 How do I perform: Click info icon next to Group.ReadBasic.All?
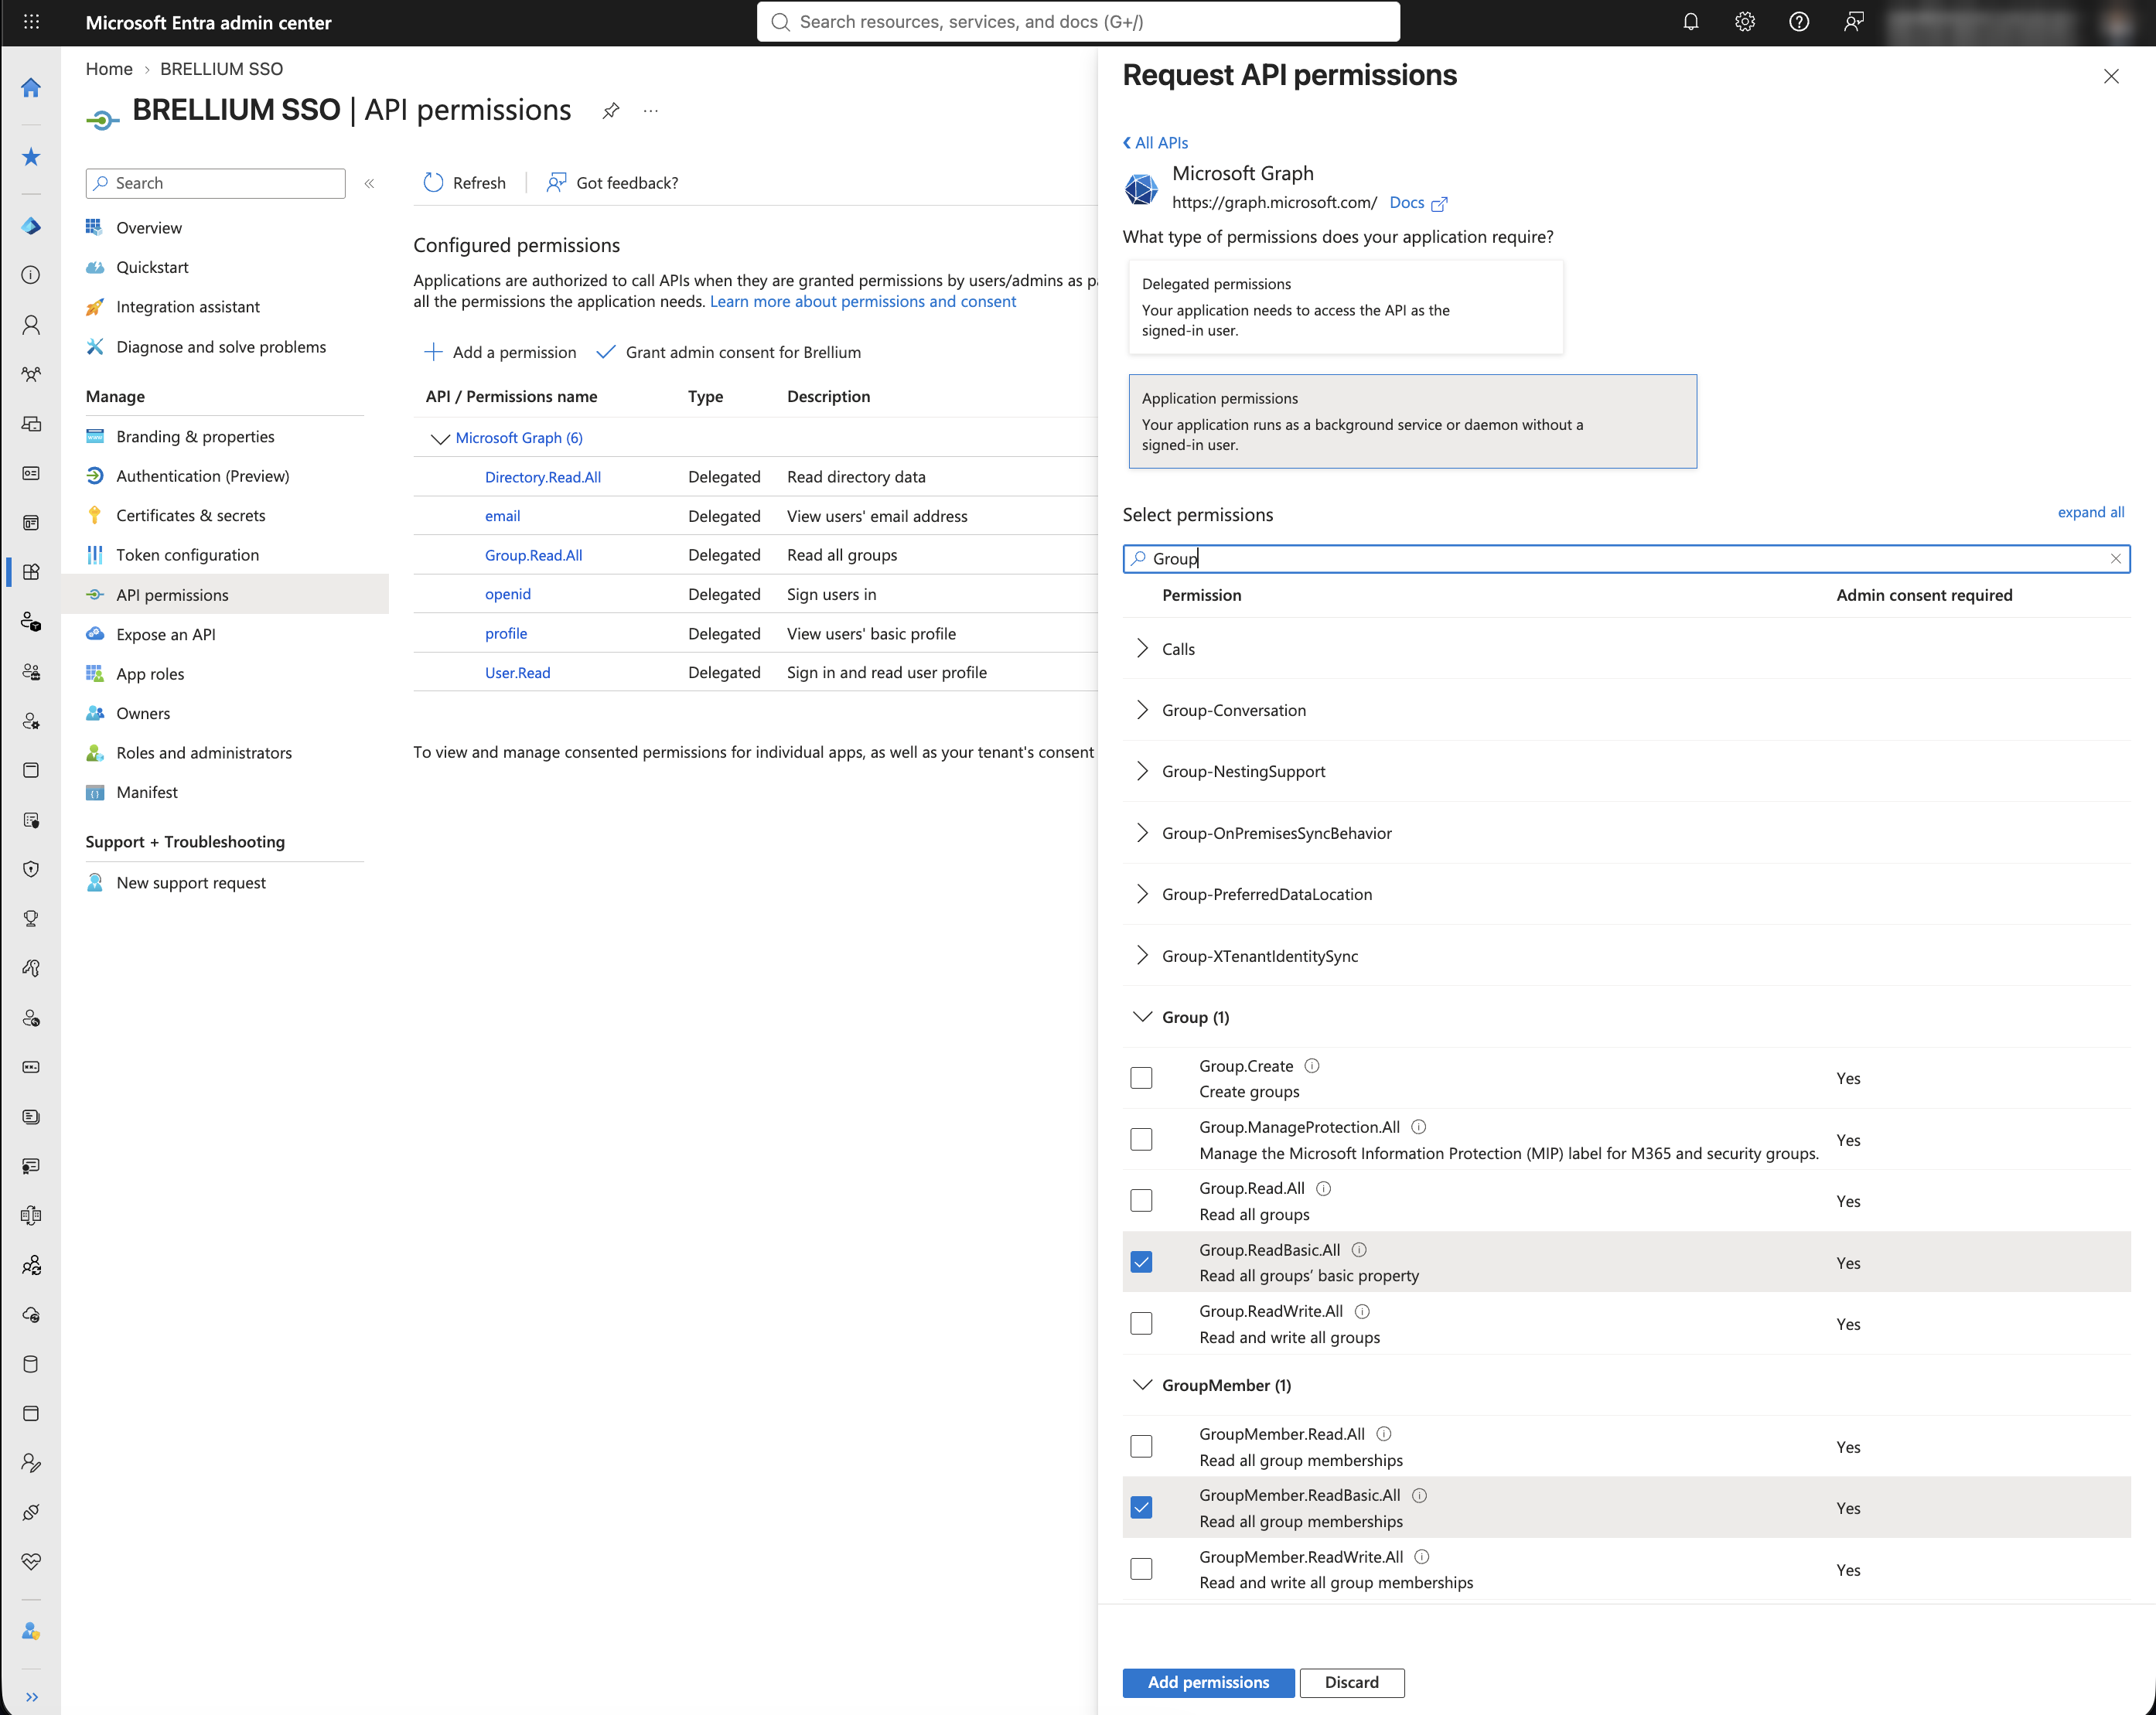(x=1359, y=1250)
